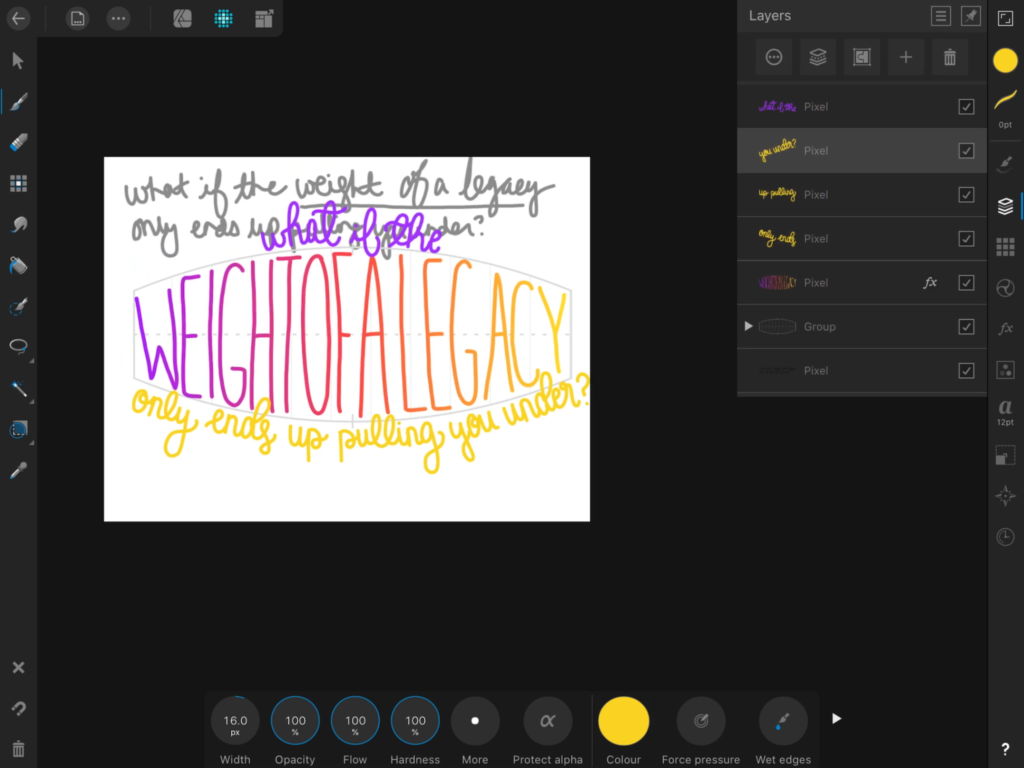Hide the purple 'what if the' layer
Viewport: 1024px width, 768px height.
click(x=966, y=107)
